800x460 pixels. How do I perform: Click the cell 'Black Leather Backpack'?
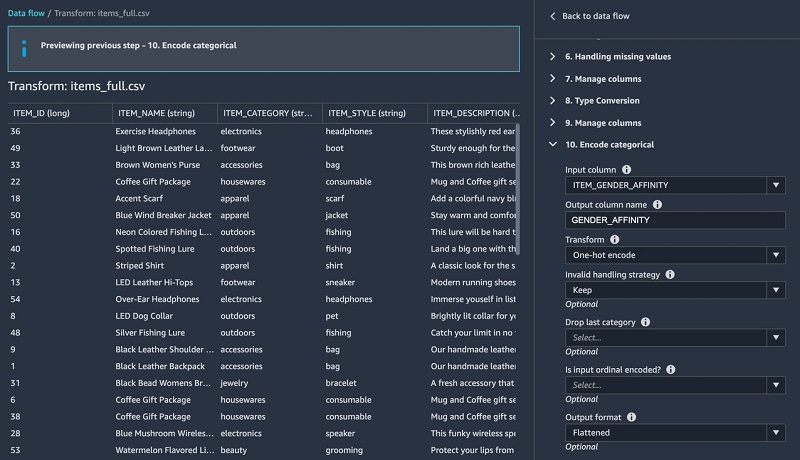[x=160, y=366]
